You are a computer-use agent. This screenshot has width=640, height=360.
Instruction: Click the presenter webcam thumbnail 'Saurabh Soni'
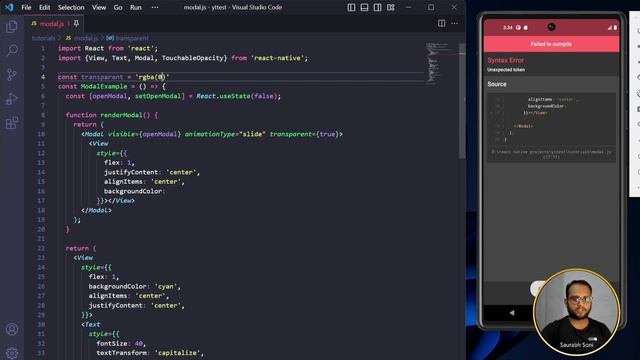pos(576,312)
